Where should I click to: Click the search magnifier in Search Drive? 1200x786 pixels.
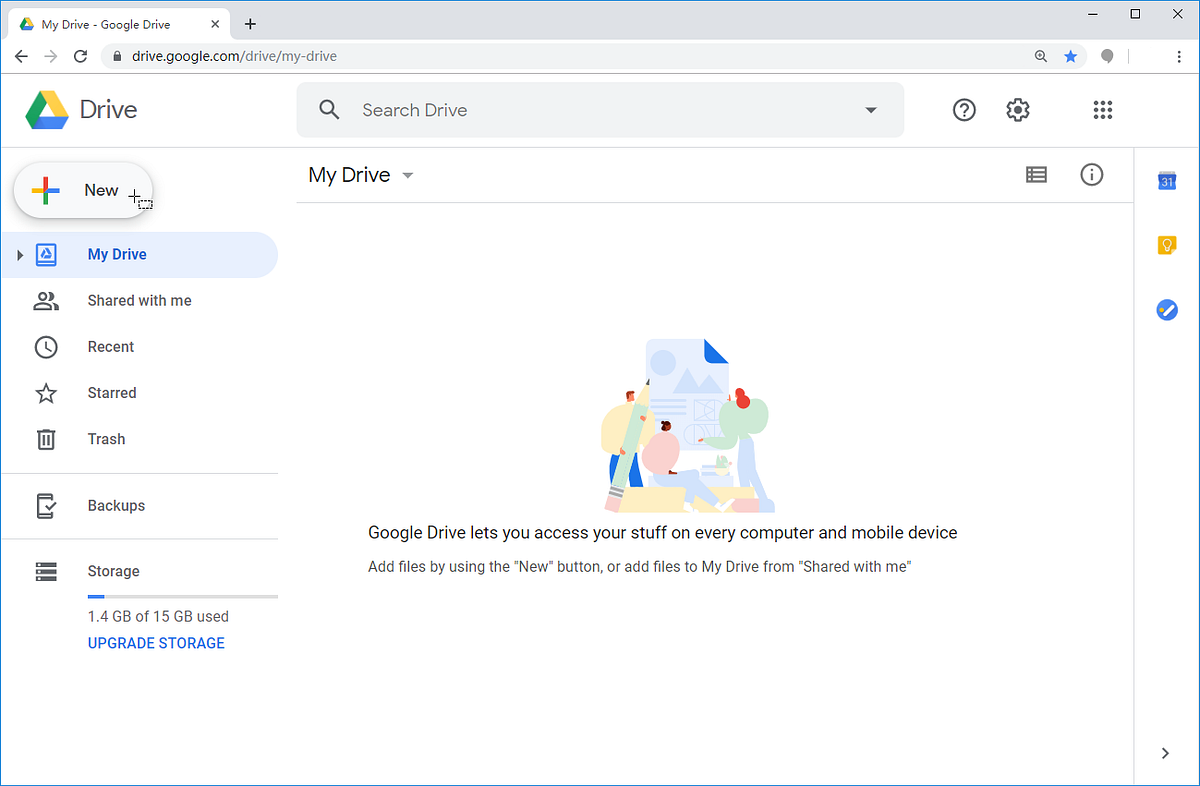coord(329,110)
